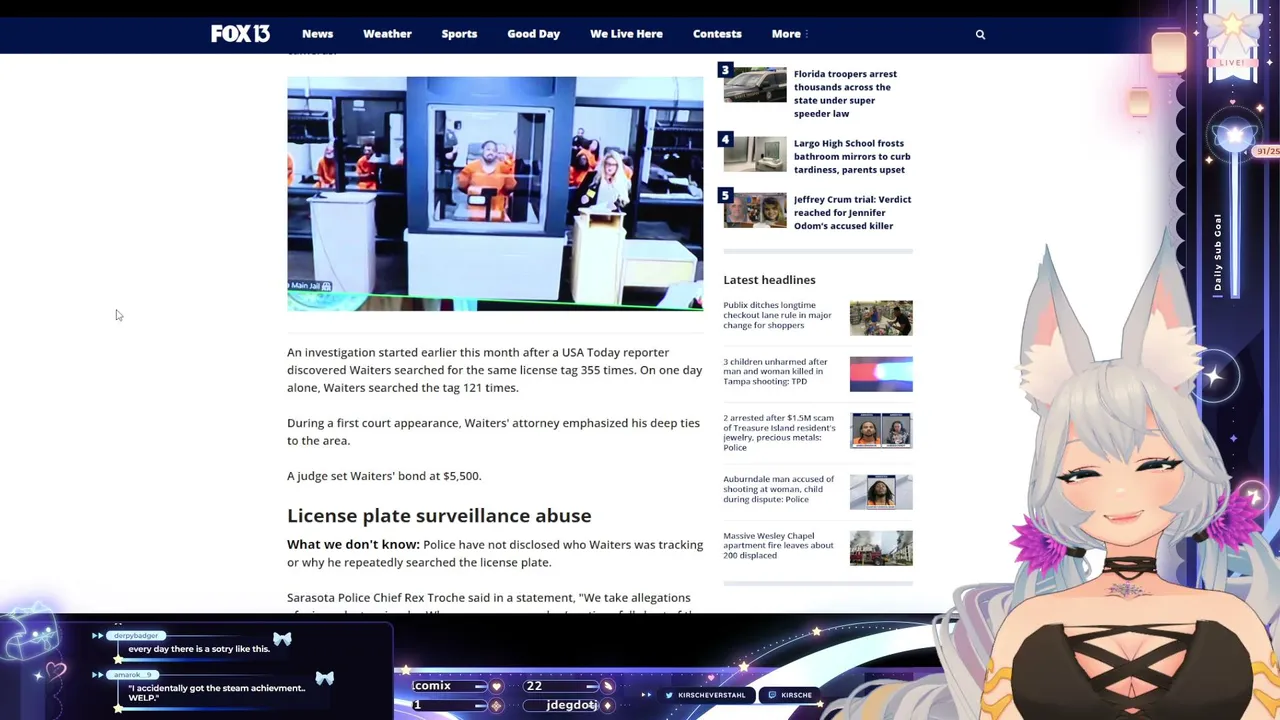Click the 'License plate surveillance abuse' heading
This screenshot has height=720, width=1280.
tap(439, 515)
